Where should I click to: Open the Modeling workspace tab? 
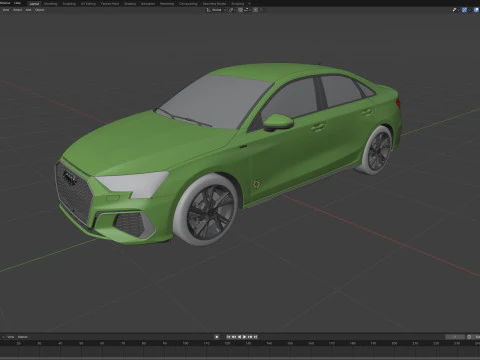51,4
